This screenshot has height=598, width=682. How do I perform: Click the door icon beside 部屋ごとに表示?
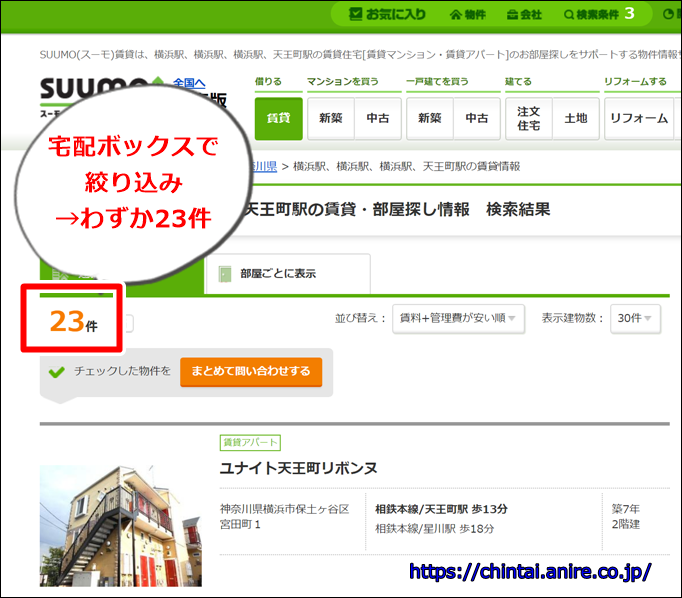tap(225, 274)
